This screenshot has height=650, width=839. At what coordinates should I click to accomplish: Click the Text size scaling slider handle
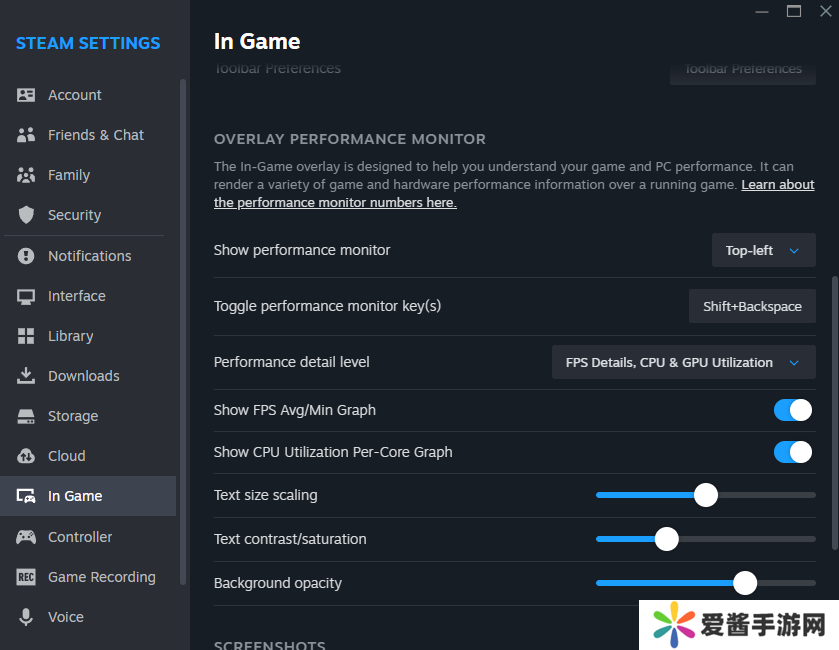706,495
